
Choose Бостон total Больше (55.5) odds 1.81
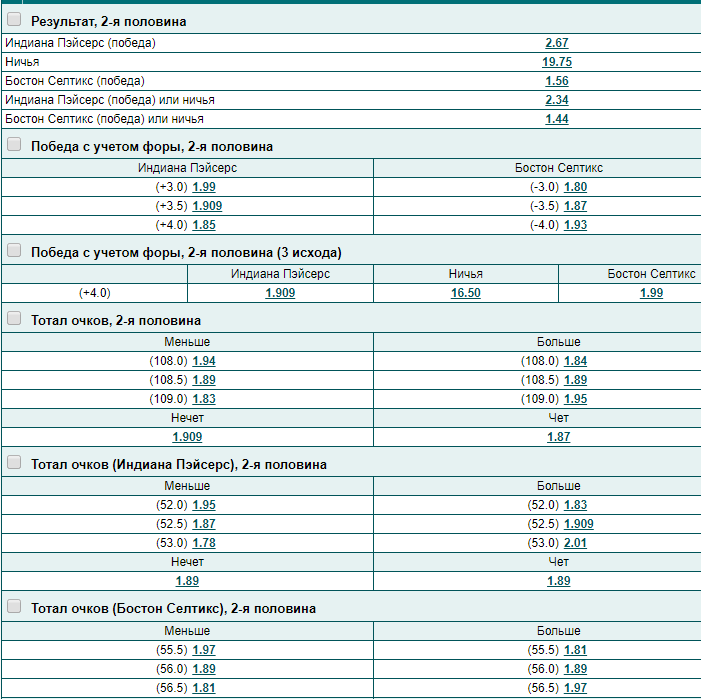tap(575, 650)
